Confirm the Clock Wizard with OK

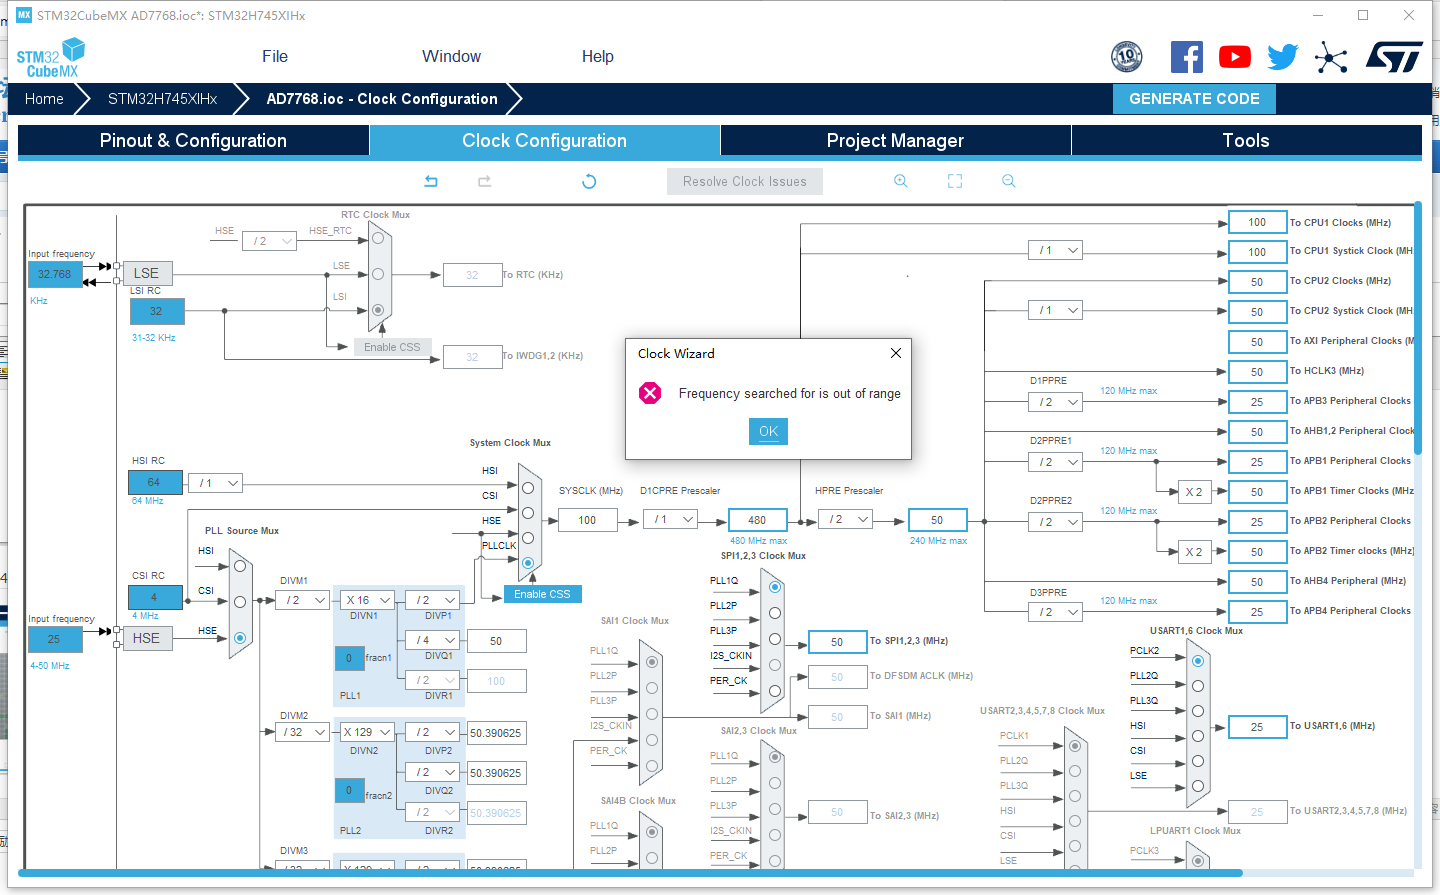[768, 431]
